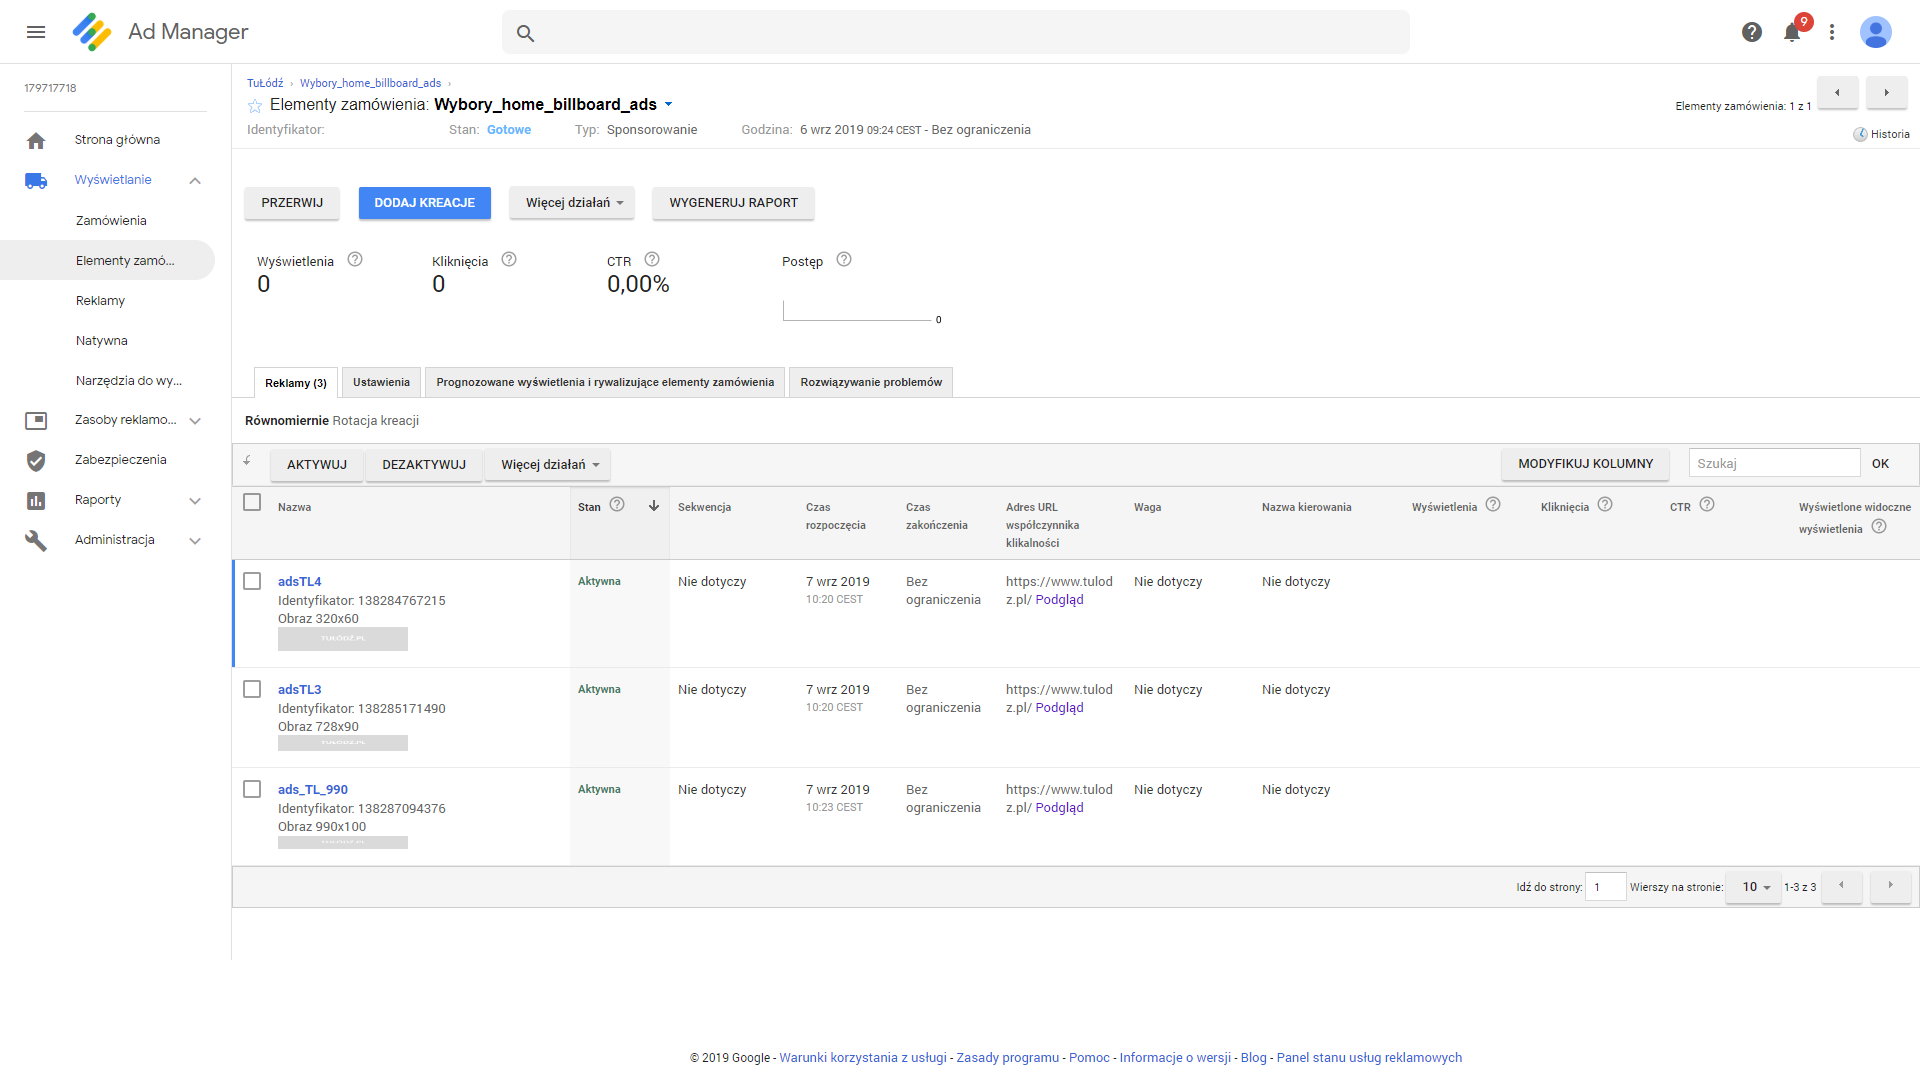
Task: Open the rows-per-page dropdown
Action: click(x=1755, y=887)
